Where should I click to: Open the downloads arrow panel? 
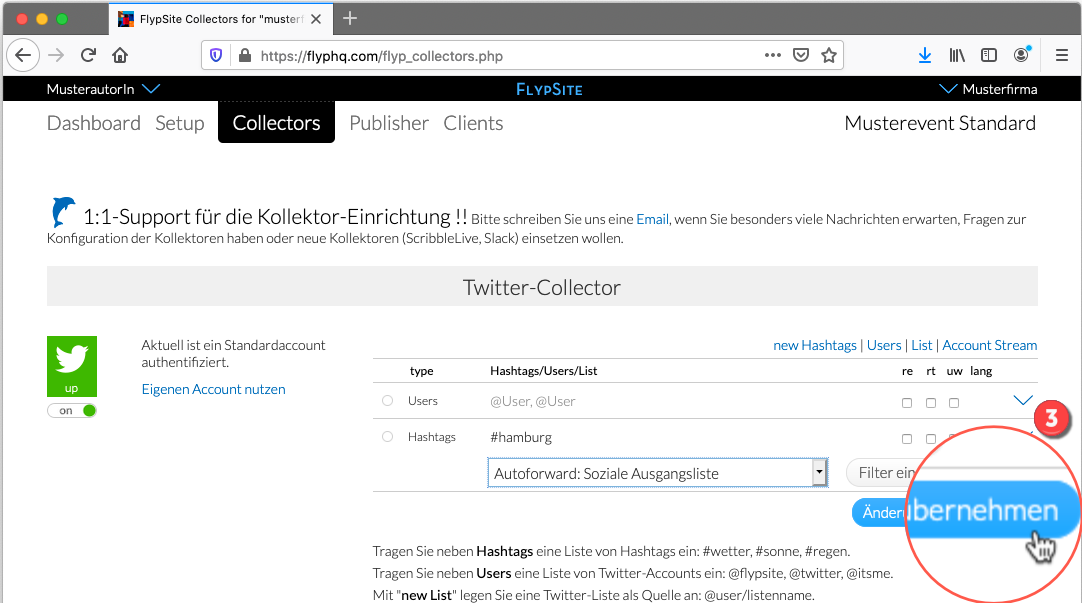pyautogui.click(x=925, y=55)
